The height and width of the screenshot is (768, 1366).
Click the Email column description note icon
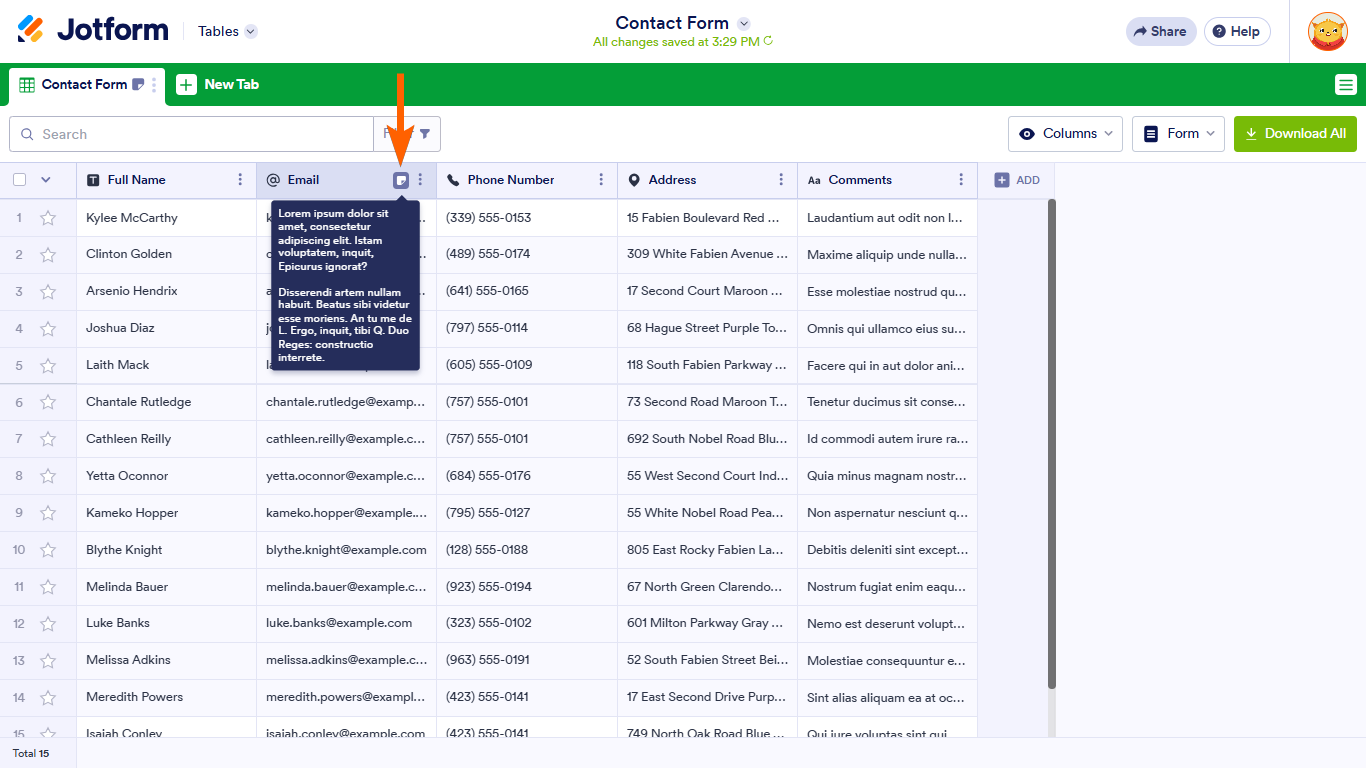[401, 180]
